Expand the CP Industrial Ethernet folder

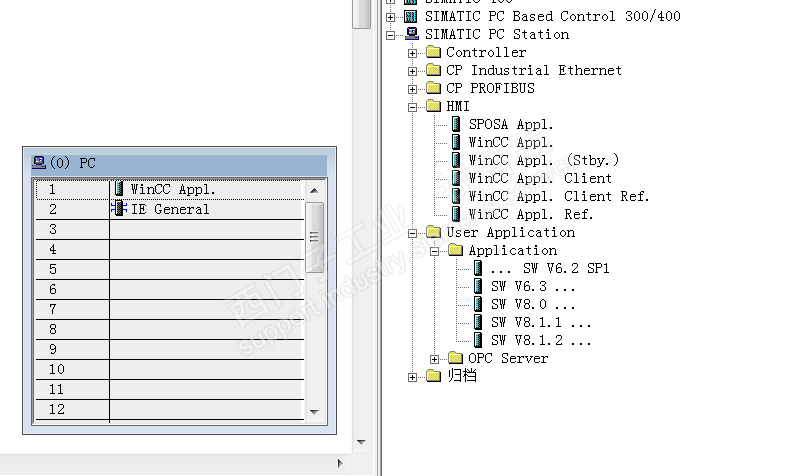click(412, 71)
